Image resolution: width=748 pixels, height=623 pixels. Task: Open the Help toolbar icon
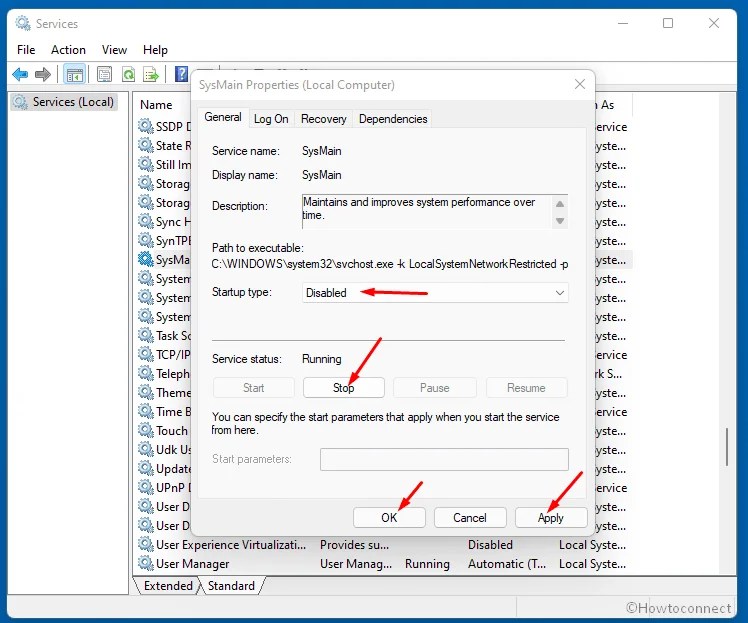pos(181,74)
